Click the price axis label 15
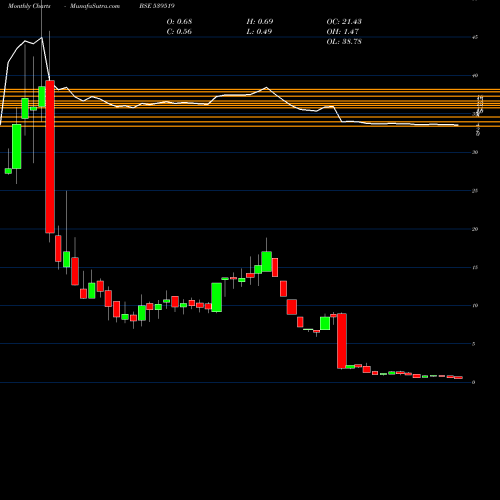The width and height of the screenshot is (500, 500). click(x=475, y=267)
